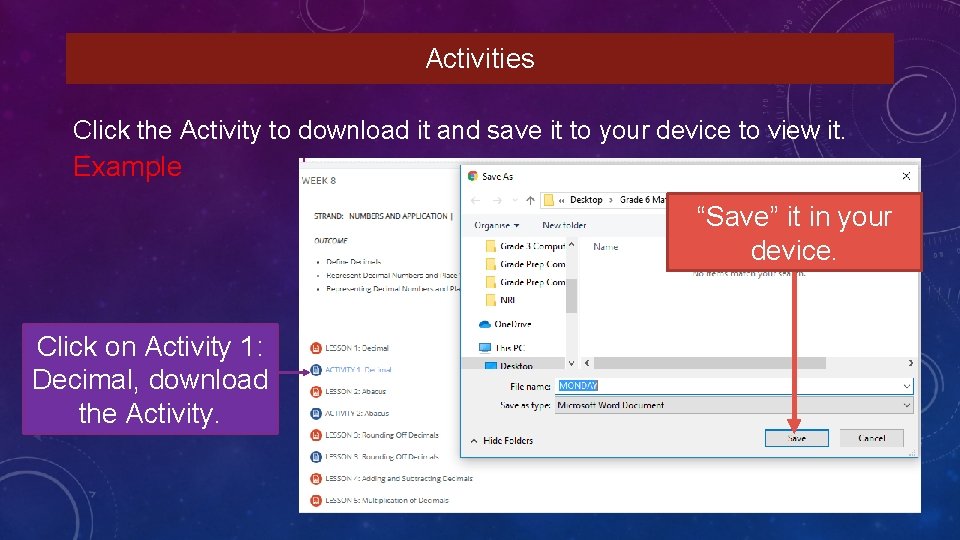Click the blue icon beside Rounding Off Decimals
The height and width of the screenshot is (540, 960).
(316, 457)
